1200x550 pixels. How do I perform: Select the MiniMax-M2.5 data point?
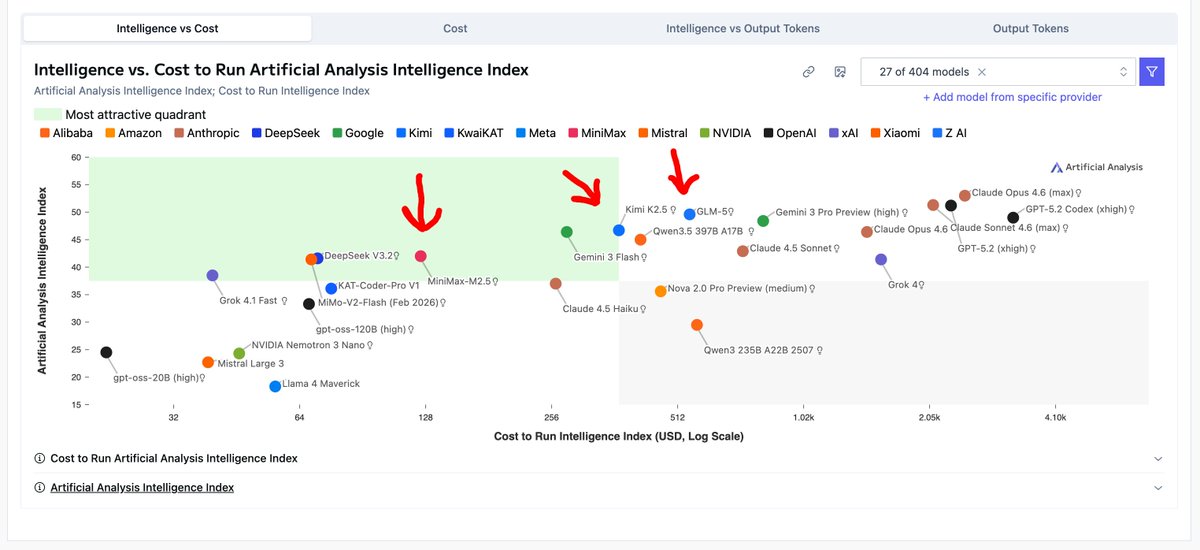(421, 257)
